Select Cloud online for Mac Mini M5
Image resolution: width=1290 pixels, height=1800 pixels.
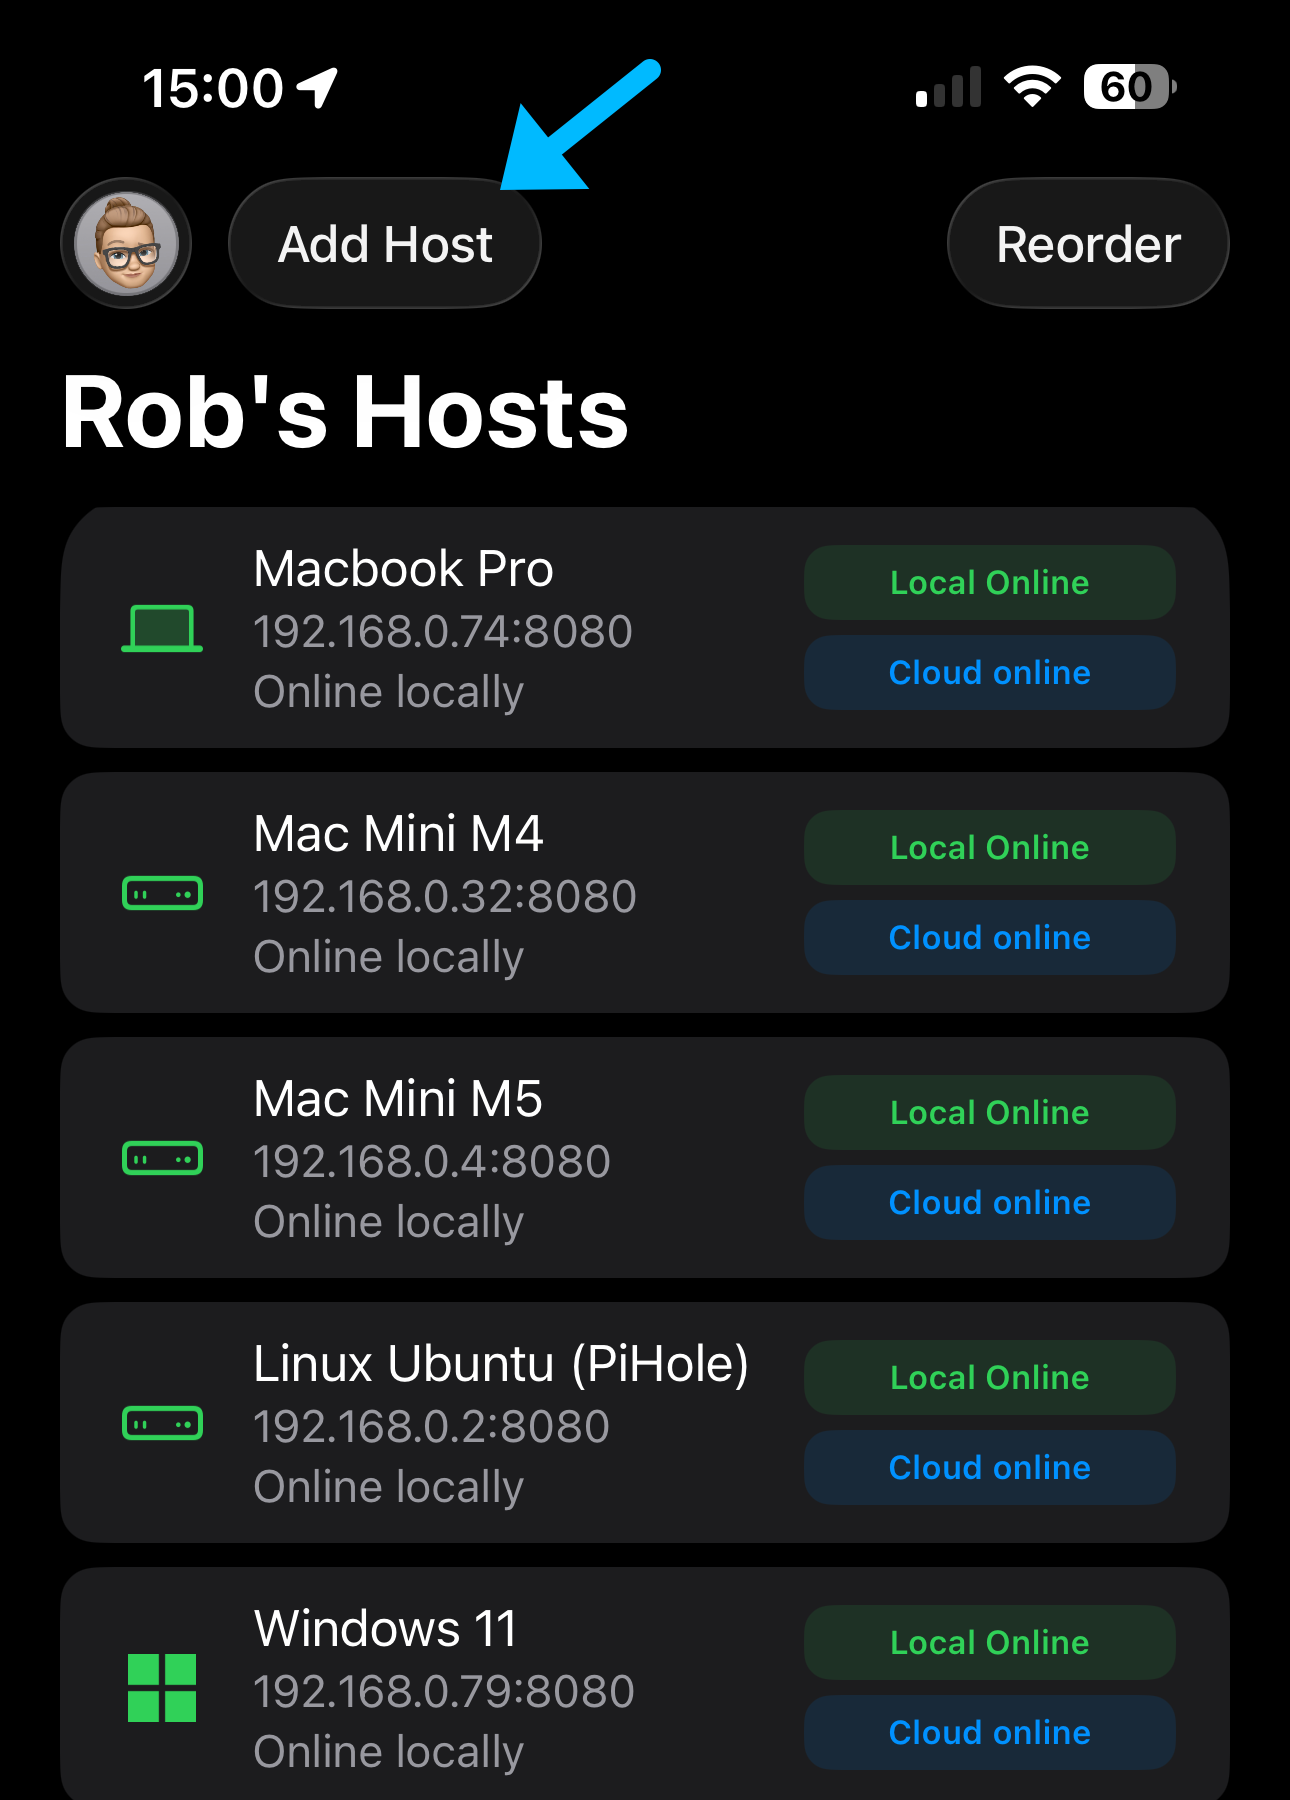[990, 1202]
